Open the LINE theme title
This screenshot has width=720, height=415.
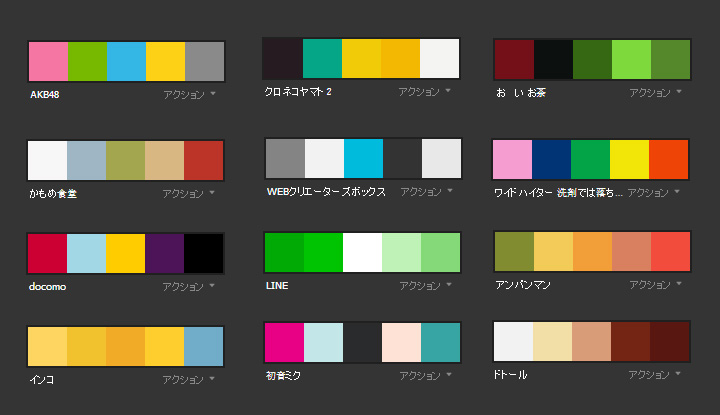(277, 286)
